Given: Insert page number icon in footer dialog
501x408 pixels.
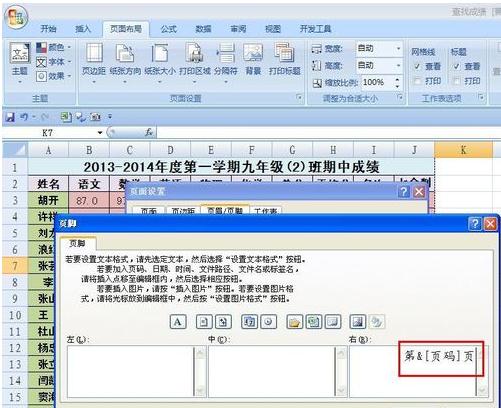Looking at the screenshot, I should click(204, 322).
